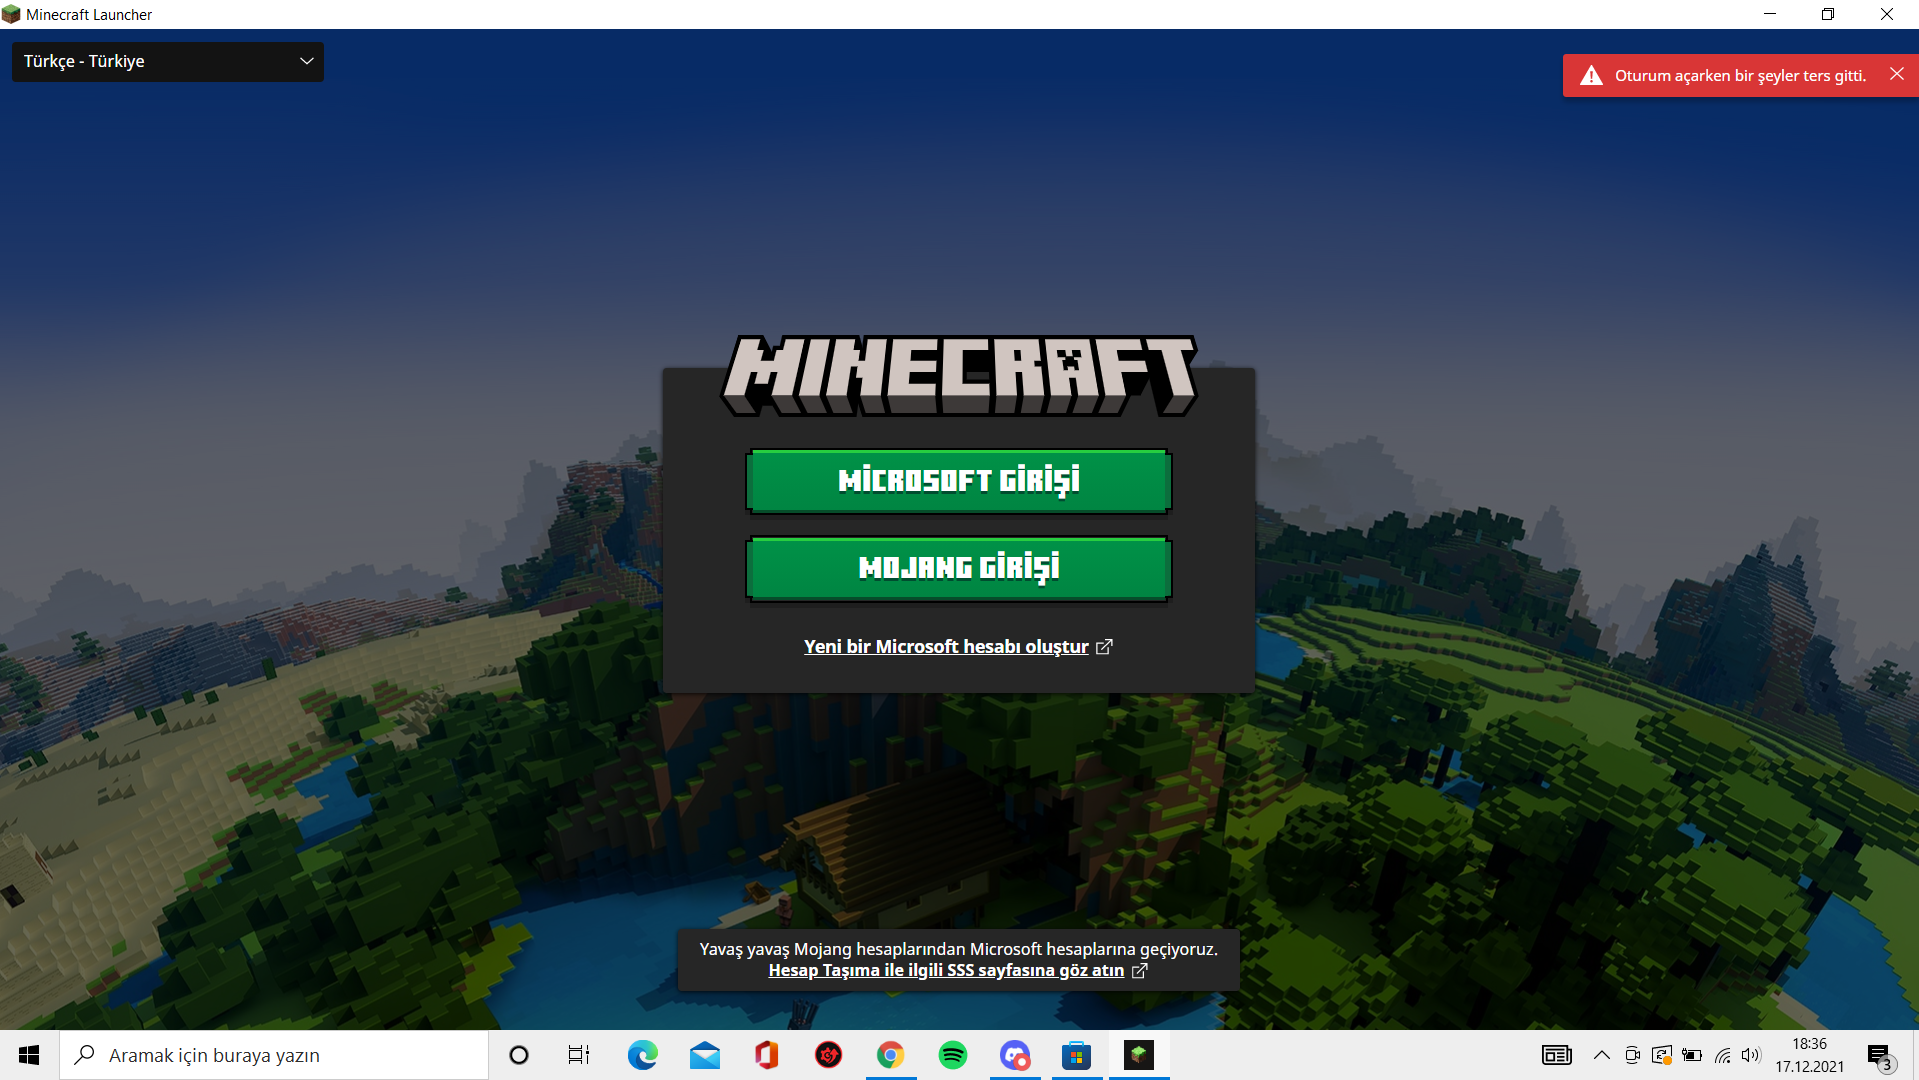Open the Mail app in the taskbar
Viewport: 1919px width, 1080px height.
[x=705, y=1055]
